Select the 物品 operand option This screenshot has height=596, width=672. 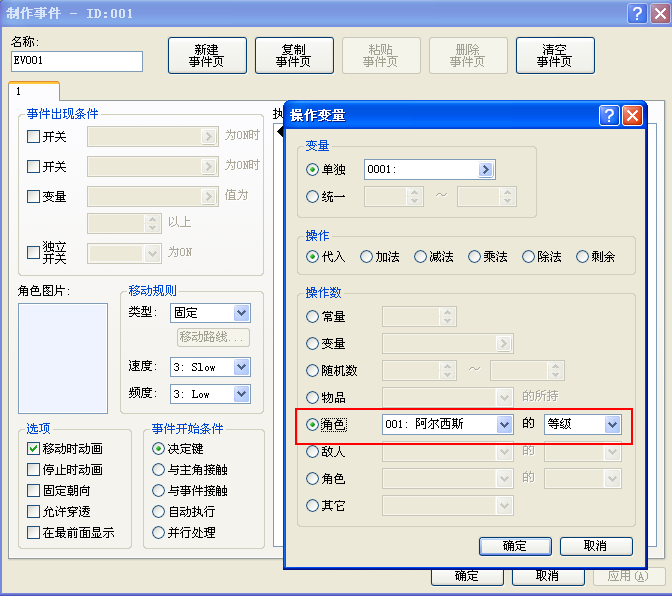tap(312, 398)
